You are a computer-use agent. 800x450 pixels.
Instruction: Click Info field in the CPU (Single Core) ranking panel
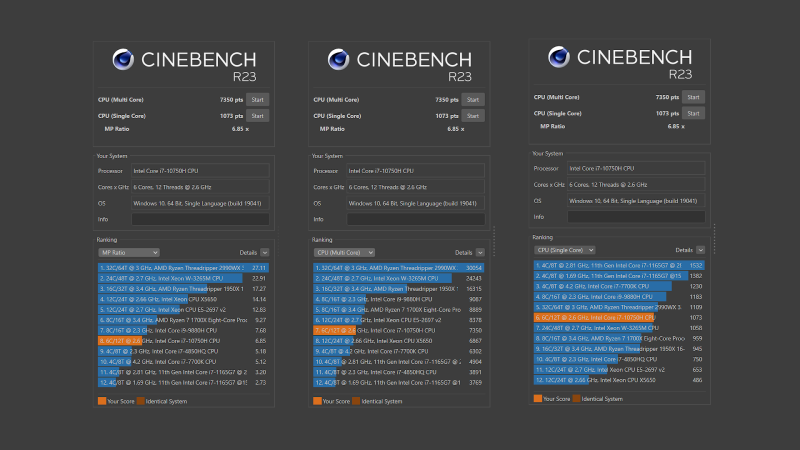click(x=636, y=217)
